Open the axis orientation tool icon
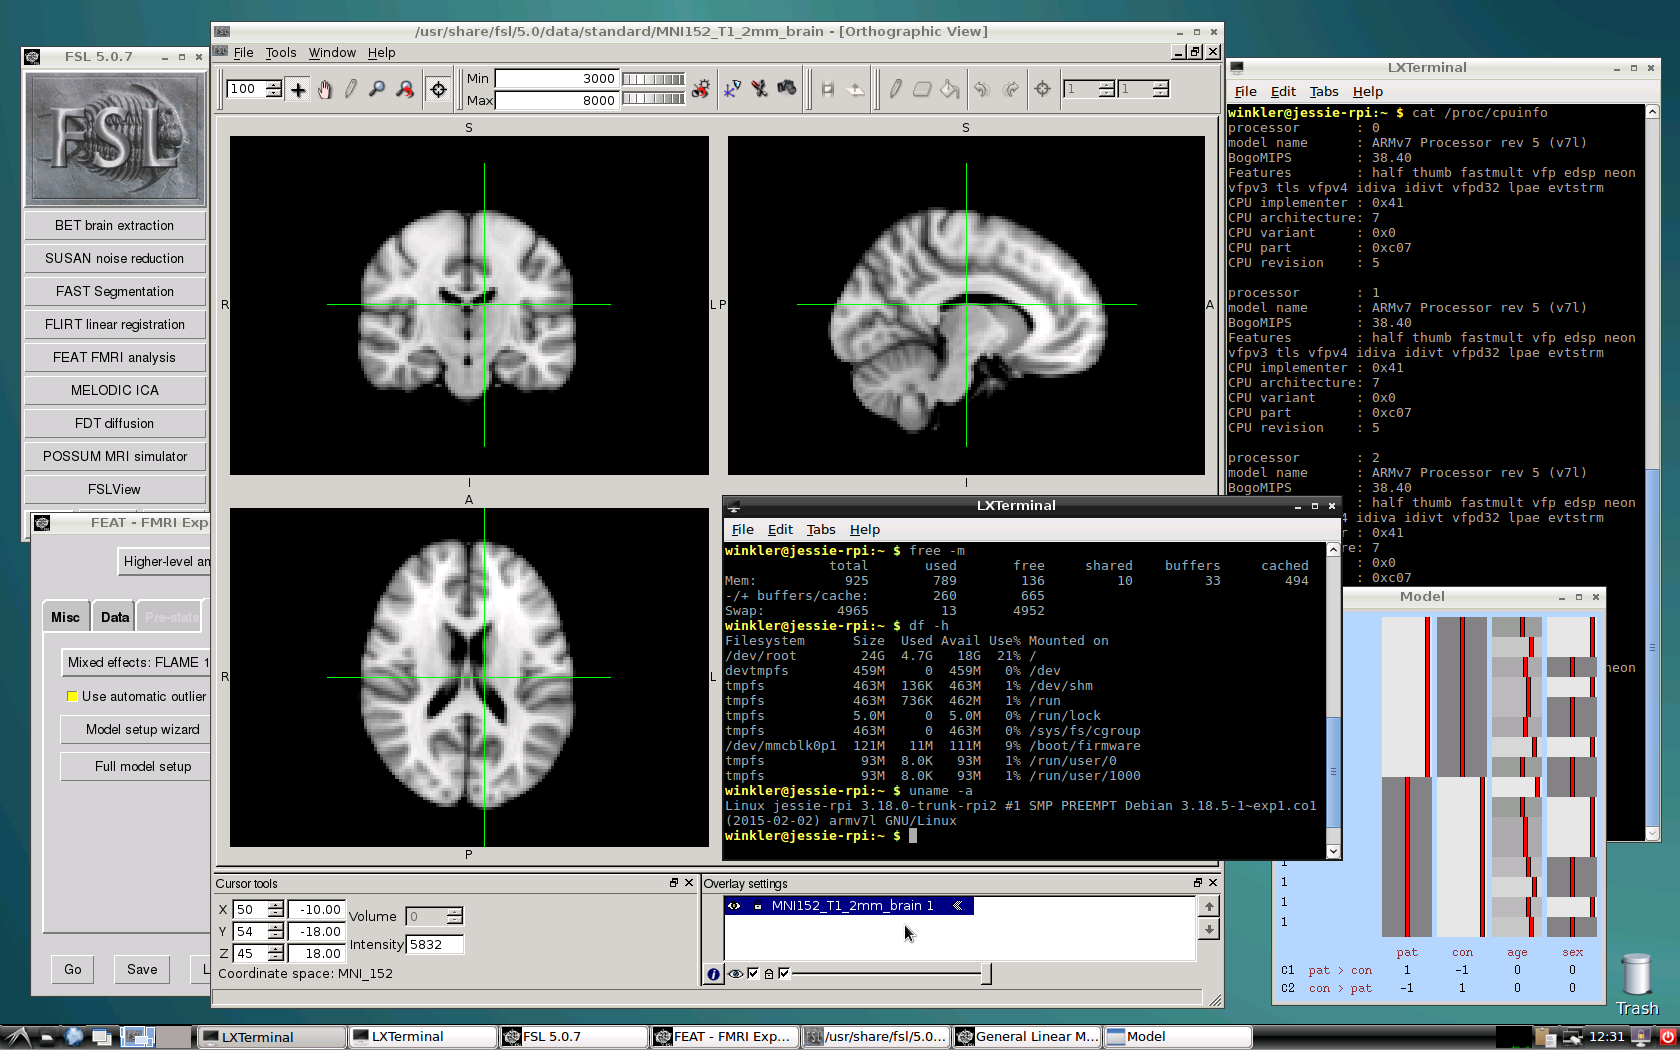1680x1050 pixels. tap(732, 89)
